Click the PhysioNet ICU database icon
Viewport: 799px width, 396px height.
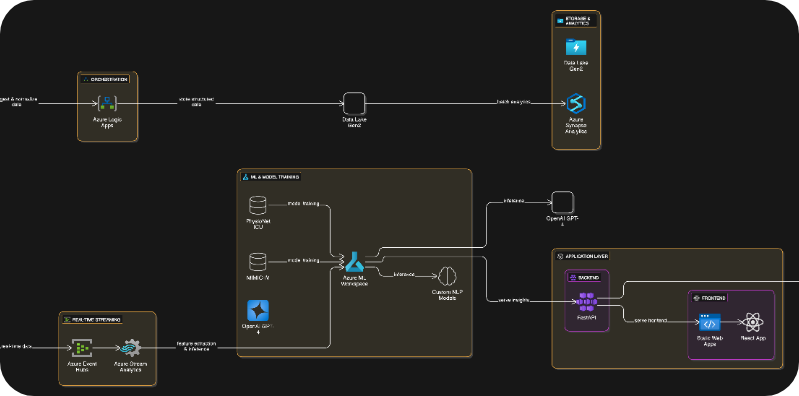pyautogui.click(x=258, y=205)
